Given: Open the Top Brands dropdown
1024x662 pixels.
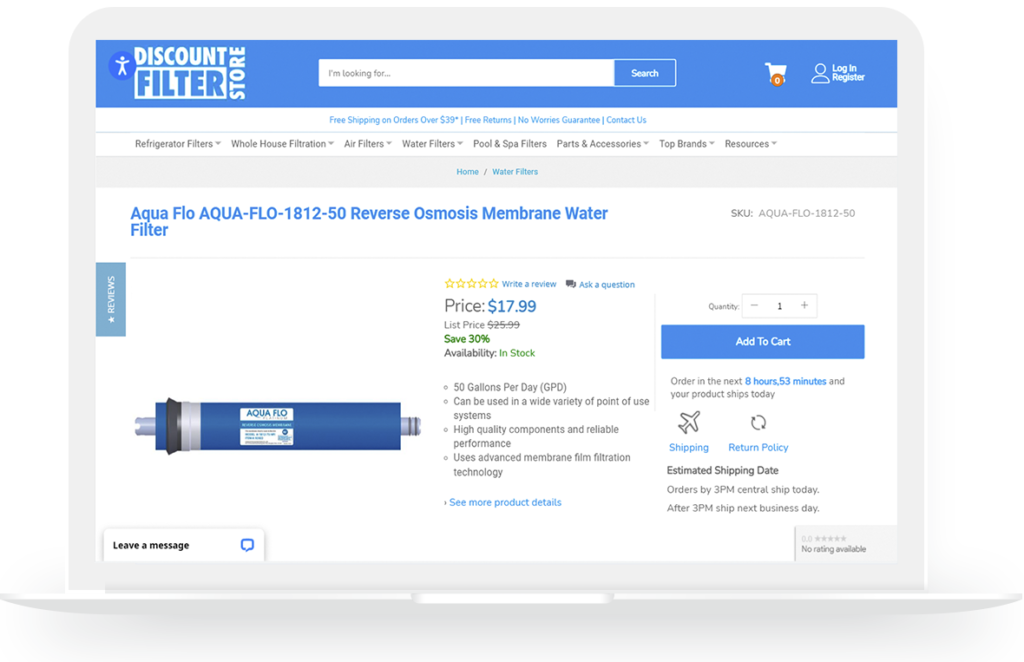Looking at the screenshot, I should coord(686,144).
